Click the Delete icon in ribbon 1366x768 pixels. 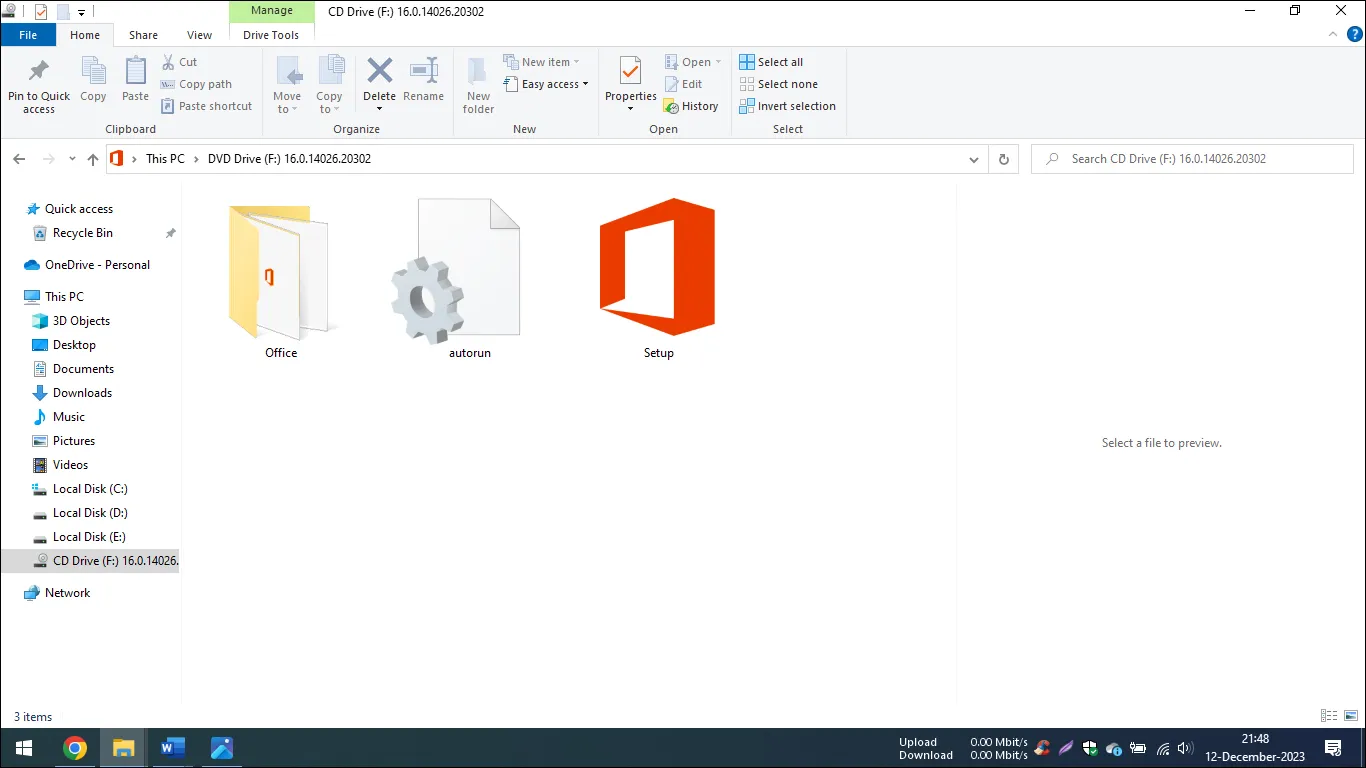379,72
